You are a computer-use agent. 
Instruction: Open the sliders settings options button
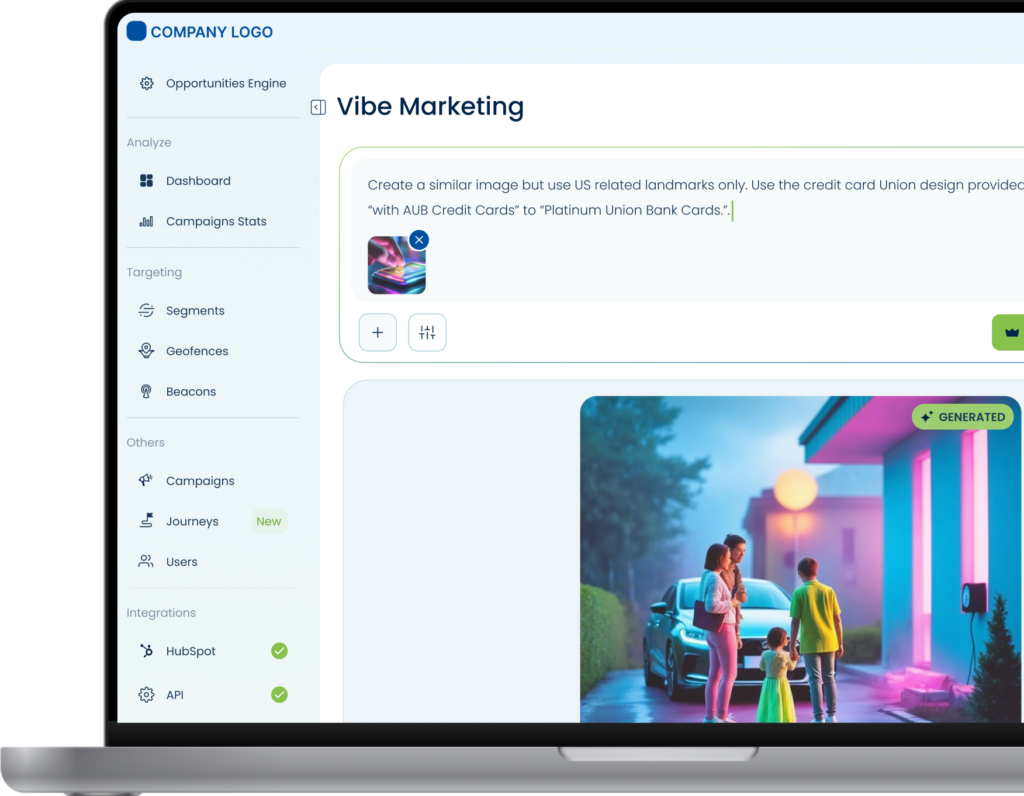(x=427, y=333)
